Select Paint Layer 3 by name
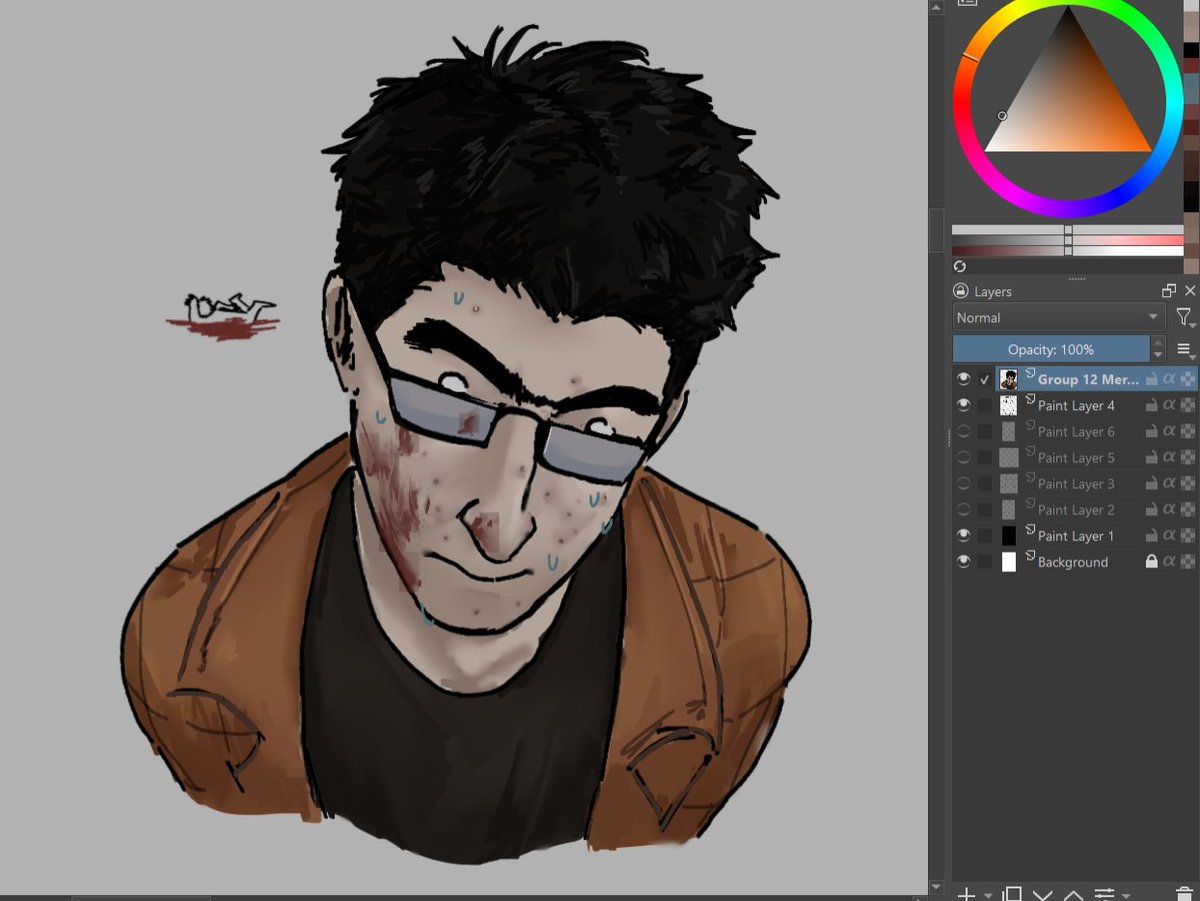The height and width of the screenshot is (901, 1200). [x=1076, y=484]
